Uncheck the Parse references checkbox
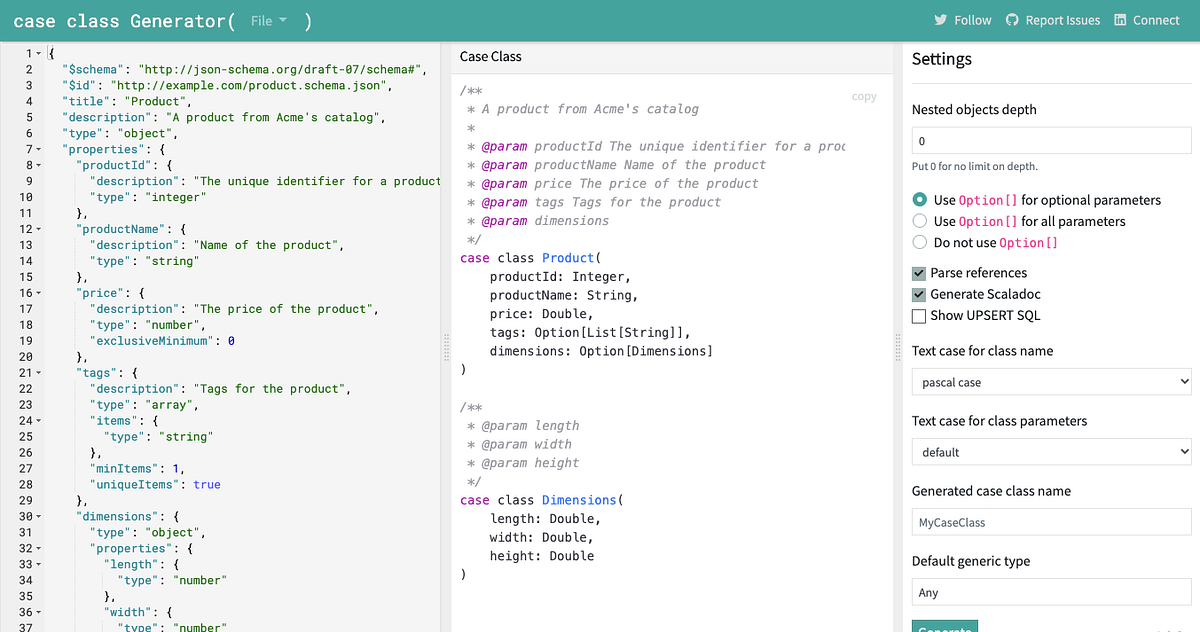1200x632 pixels. [x=917, y=272]
